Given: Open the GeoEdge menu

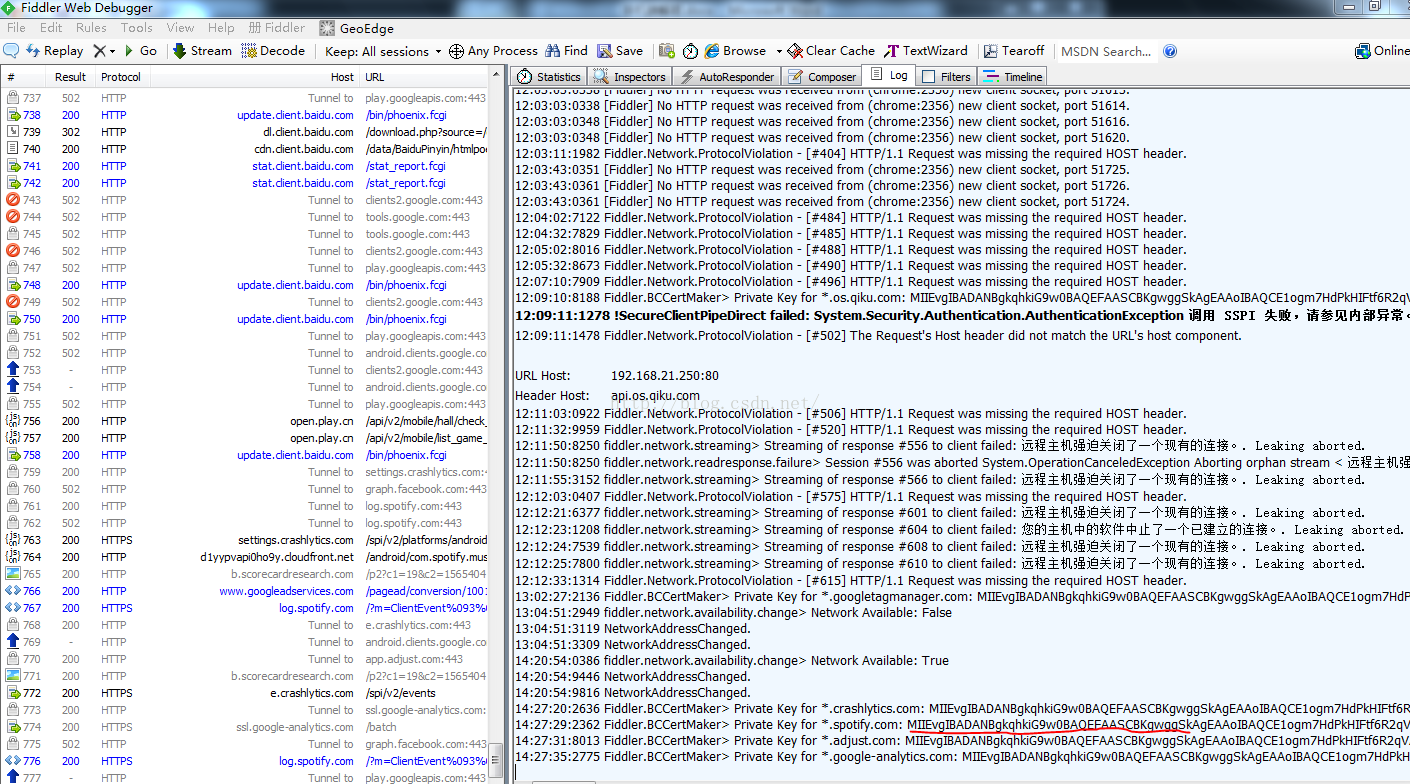Looking at the screenshot, I should 357,28.
